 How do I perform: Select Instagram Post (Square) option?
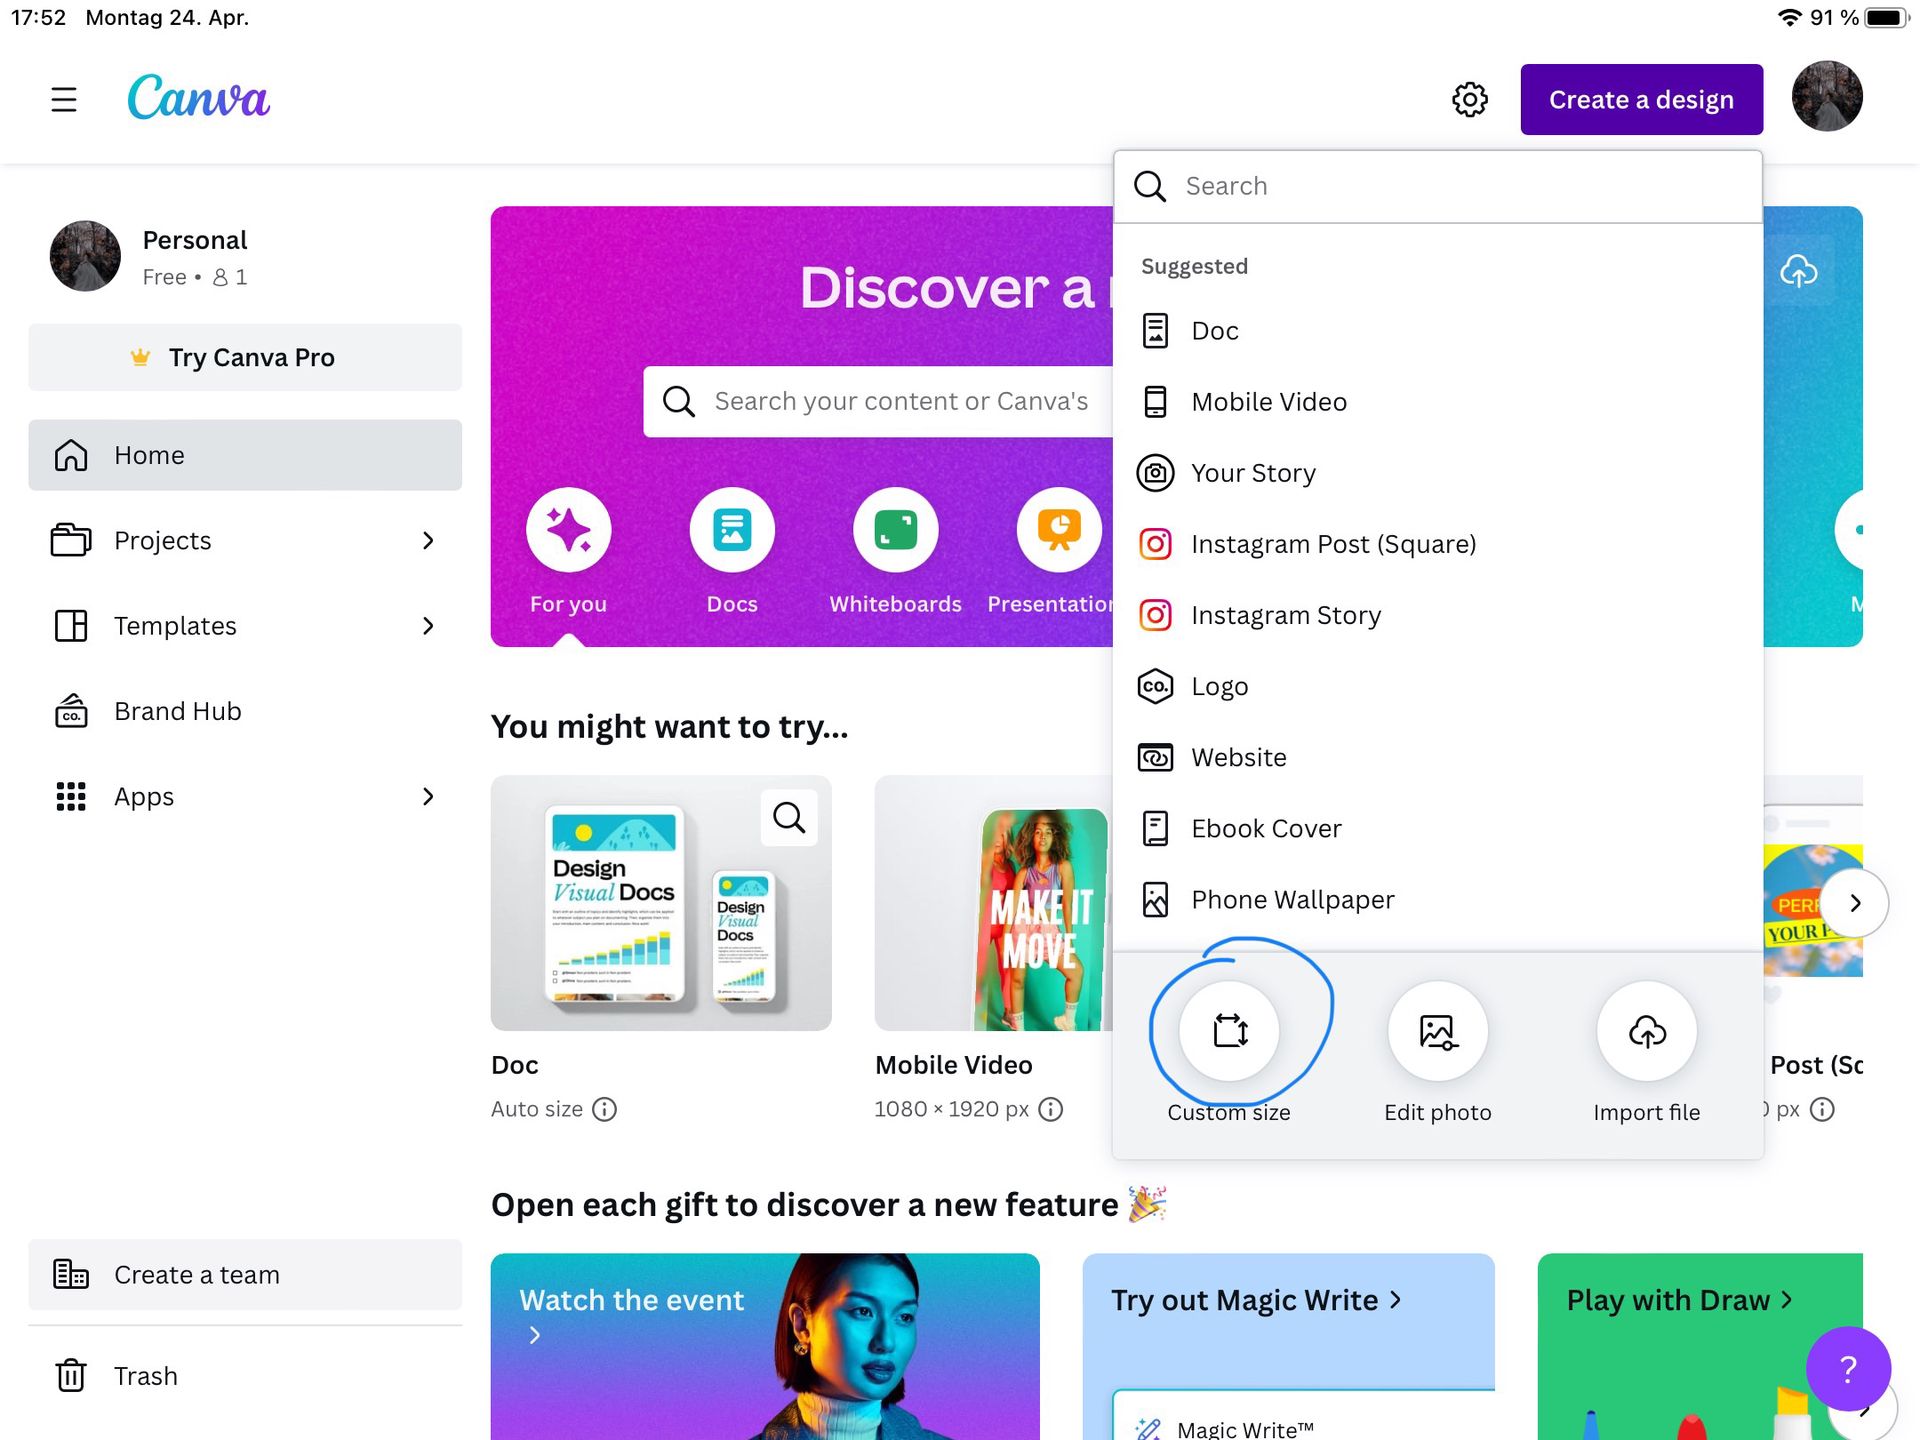coord(1437,544)
